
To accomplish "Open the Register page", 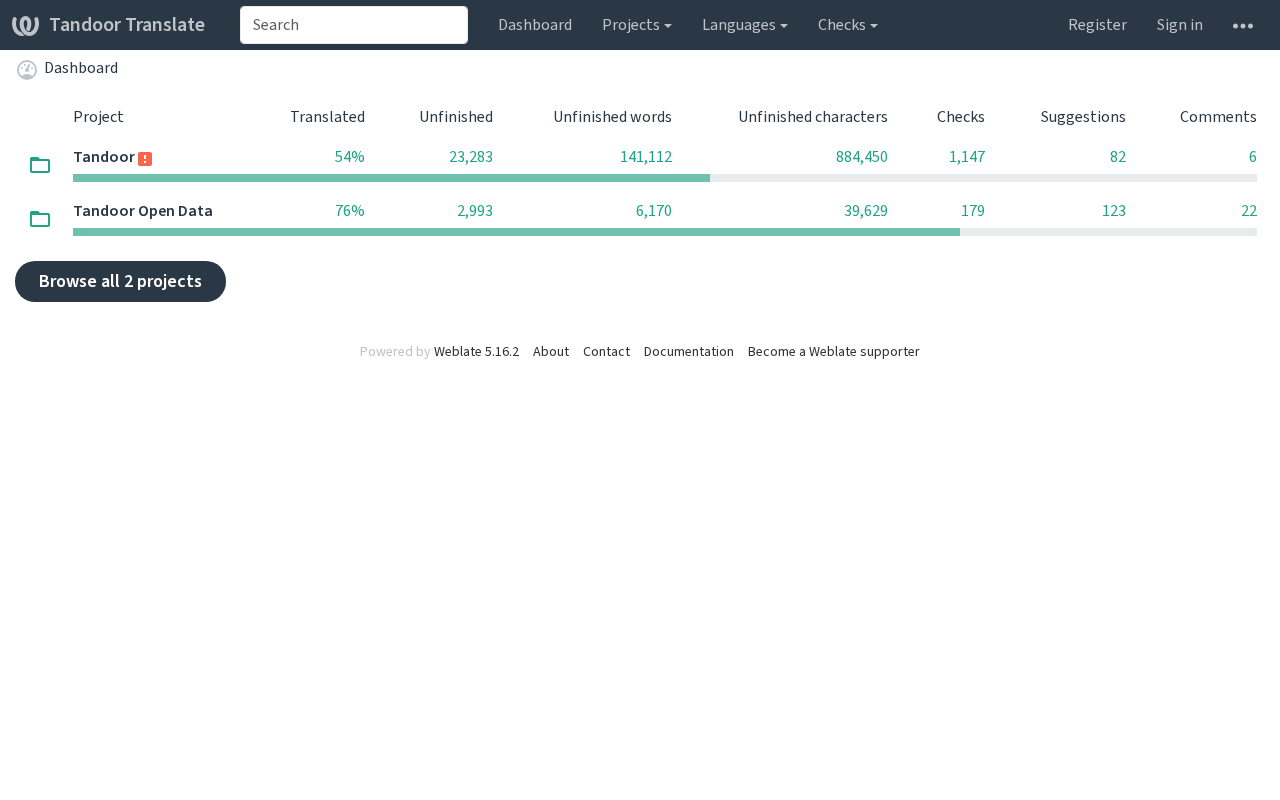I will [x=1097, y=25].
